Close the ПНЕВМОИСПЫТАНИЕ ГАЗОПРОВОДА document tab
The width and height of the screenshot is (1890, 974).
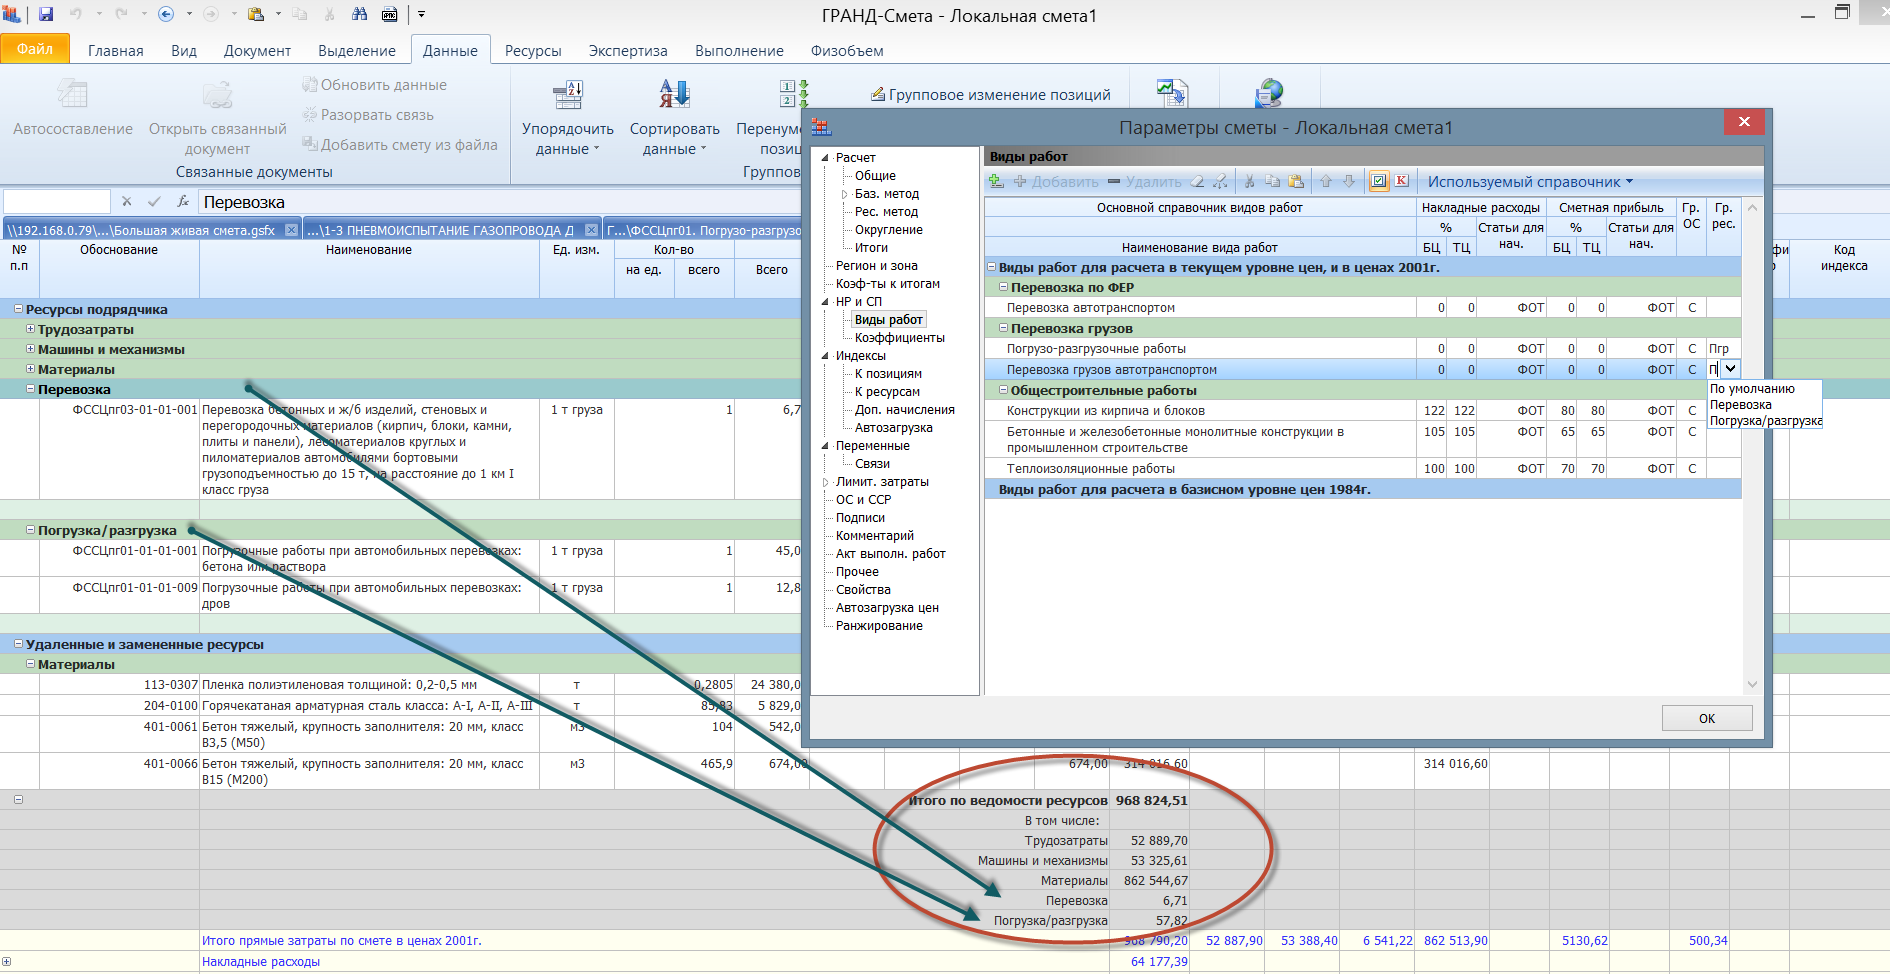(x=591, y=230)
